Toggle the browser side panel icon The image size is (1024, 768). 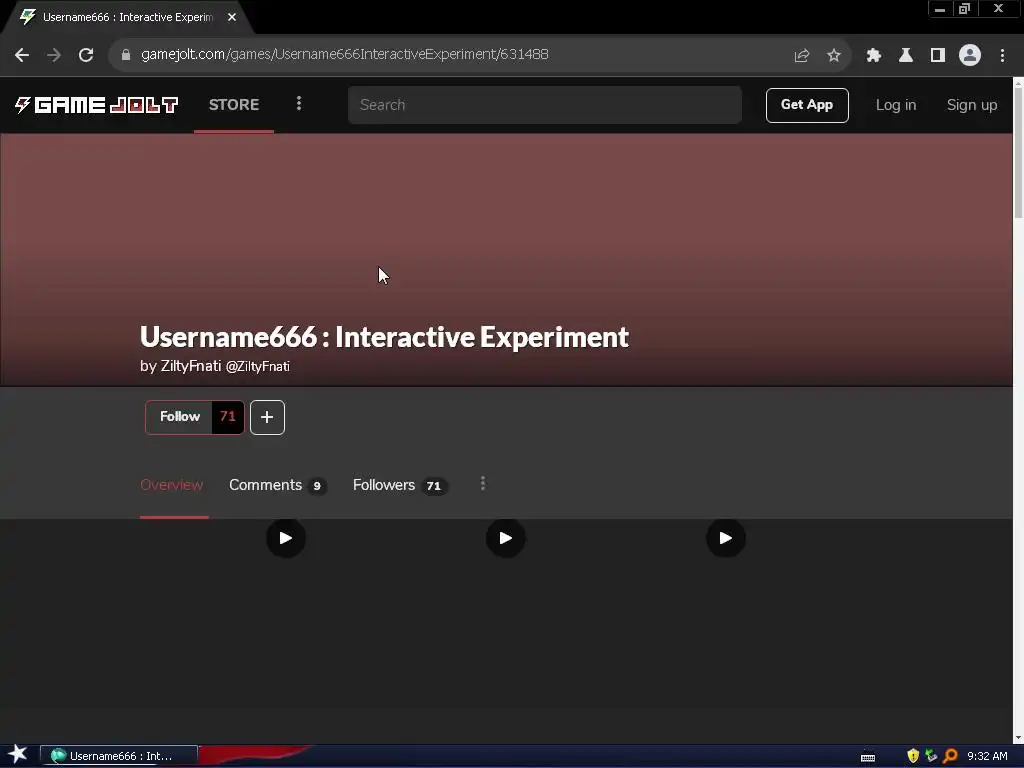[937, 55]
